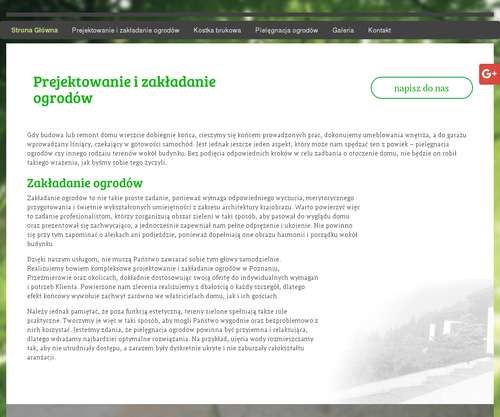Click the paragraph starting Dzięki naszym usługom
Image resolution: width=500 pixels, height=417 pixels.
point(173,277)
